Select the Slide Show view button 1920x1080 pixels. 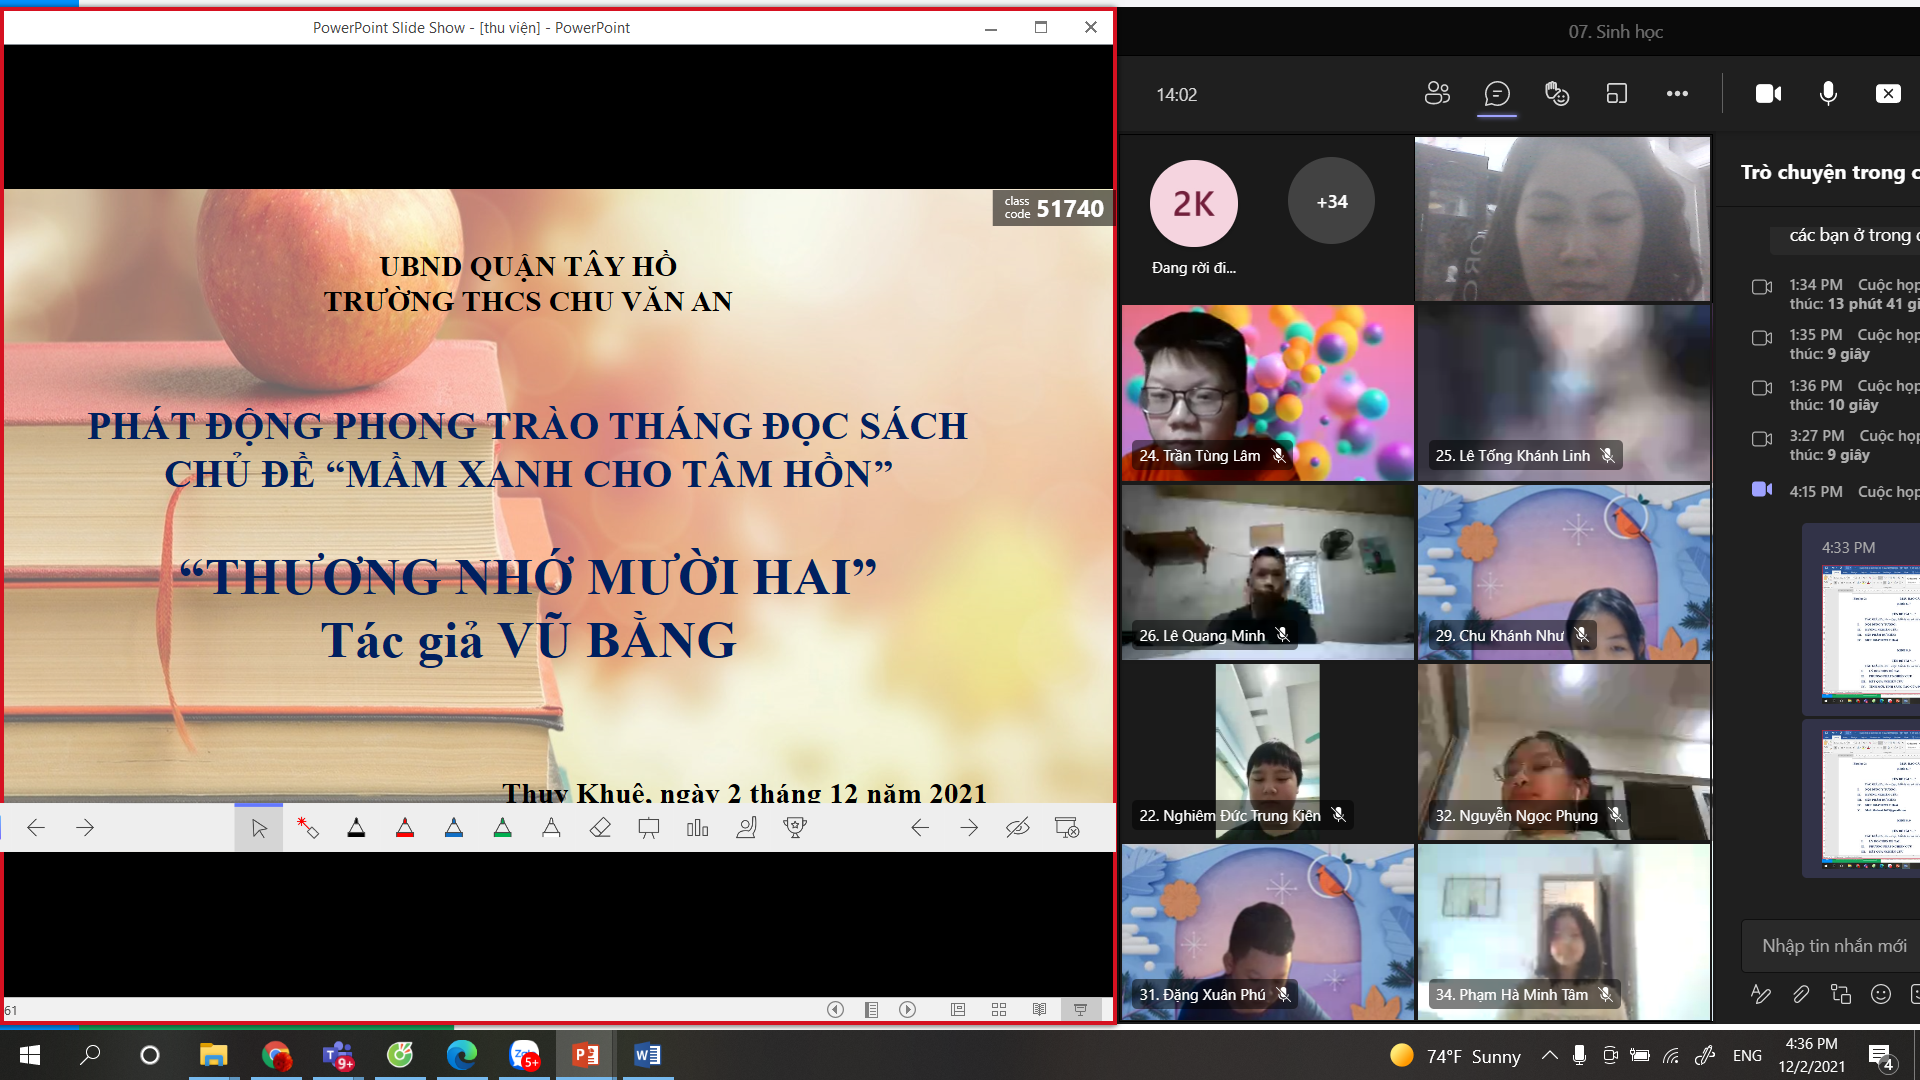[x=1080, y=1010]
